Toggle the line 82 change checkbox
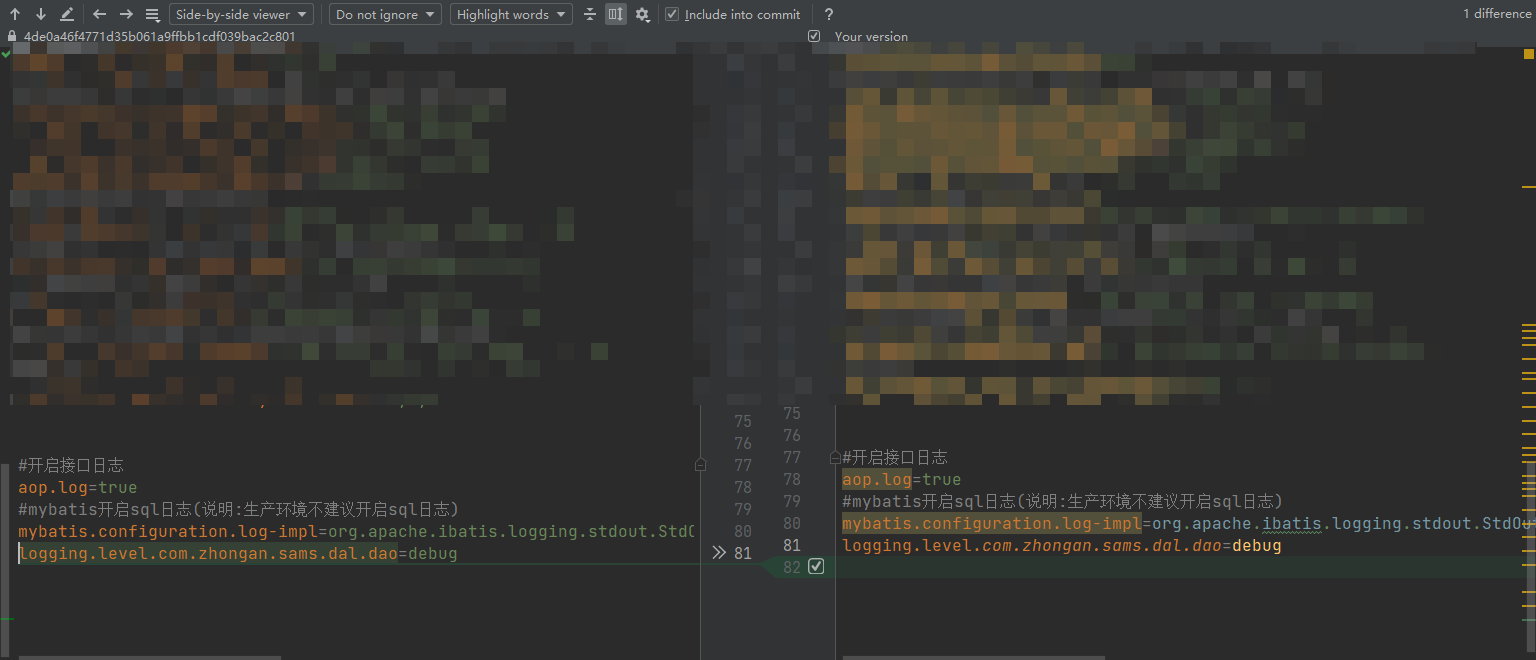 pos(816,567)
